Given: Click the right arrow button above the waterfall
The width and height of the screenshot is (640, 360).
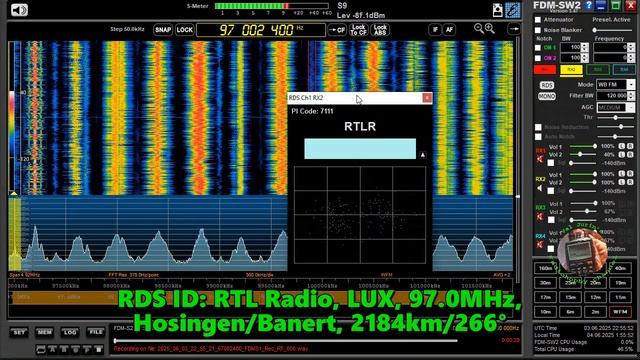Looking at the screenshot, I should point(514,29).
